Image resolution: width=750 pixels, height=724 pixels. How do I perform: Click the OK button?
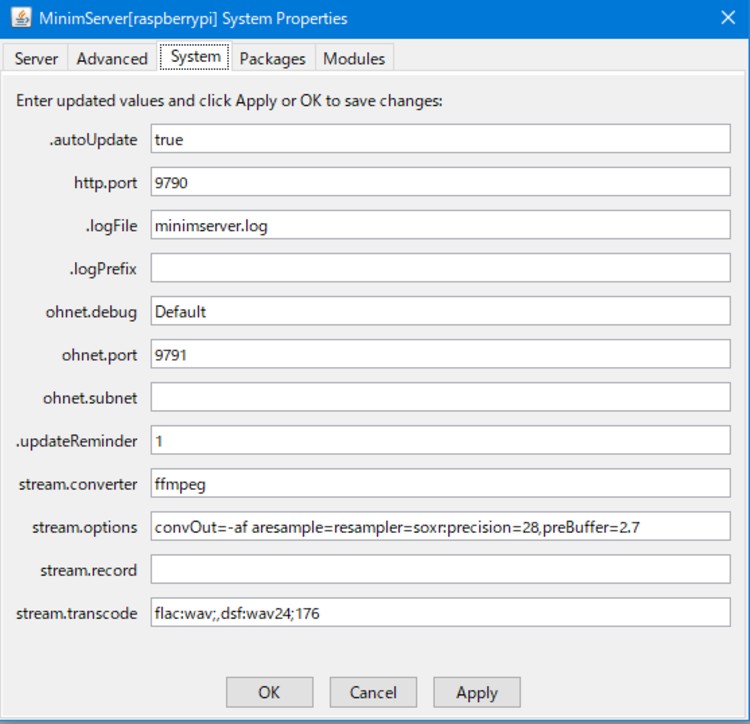tap(269, 692)
